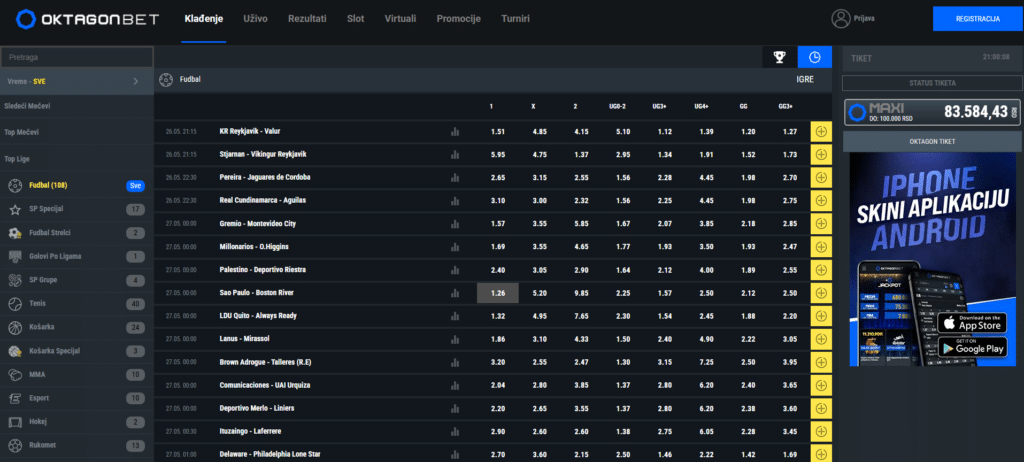This screenshot has height=462, width=1024.
Task: Open statistics icon for KR Reykjavik - Valur
Action: pos(455,131)
